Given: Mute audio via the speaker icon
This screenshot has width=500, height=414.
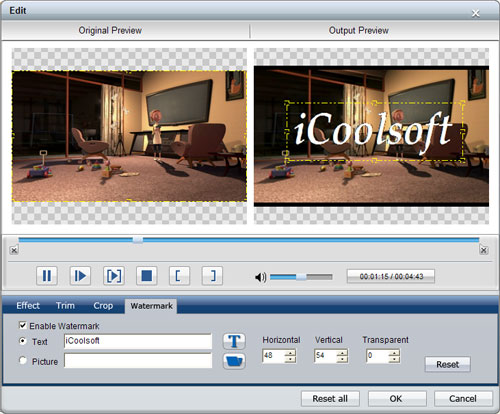Looking at the screenshot, I should 260,277.
